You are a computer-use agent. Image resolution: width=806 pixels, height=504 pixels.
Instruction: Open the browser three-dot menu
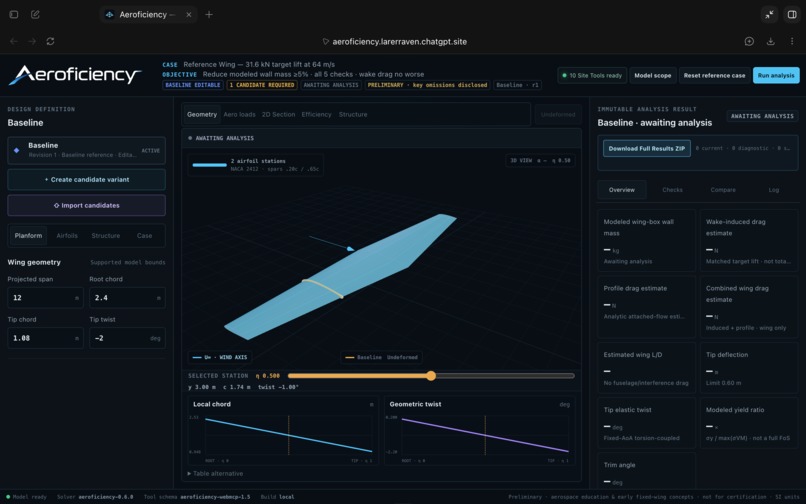792,41
